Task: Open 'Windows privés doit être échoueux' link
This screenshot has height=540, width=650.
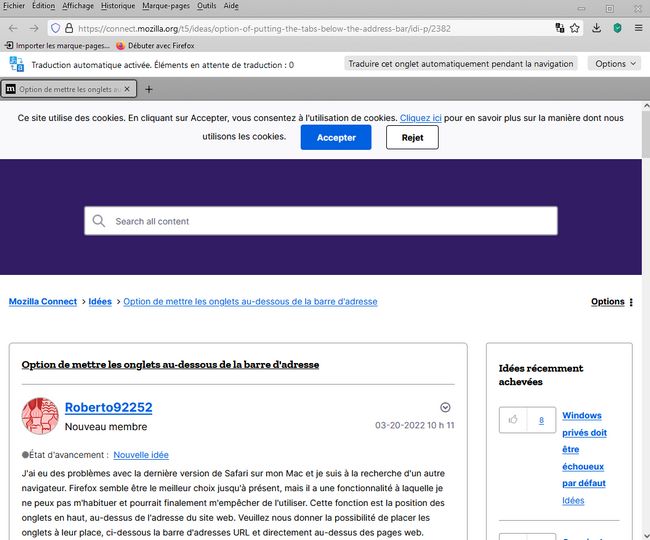Action: coord(584,449)
